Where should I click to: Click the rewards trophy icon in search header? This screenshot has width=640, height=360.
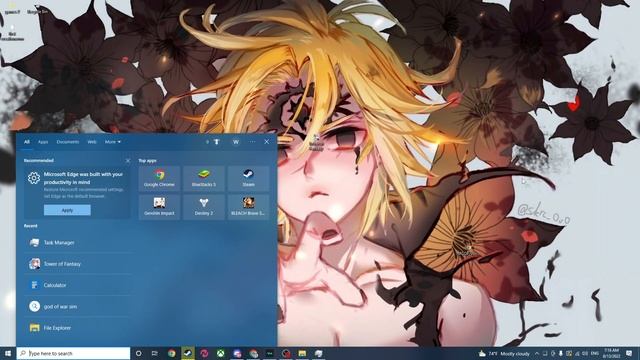click(x=217, y=142)
